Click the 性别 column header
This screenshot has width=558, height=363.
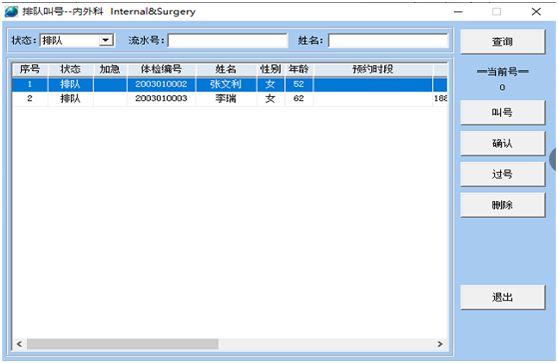[270, 69]
